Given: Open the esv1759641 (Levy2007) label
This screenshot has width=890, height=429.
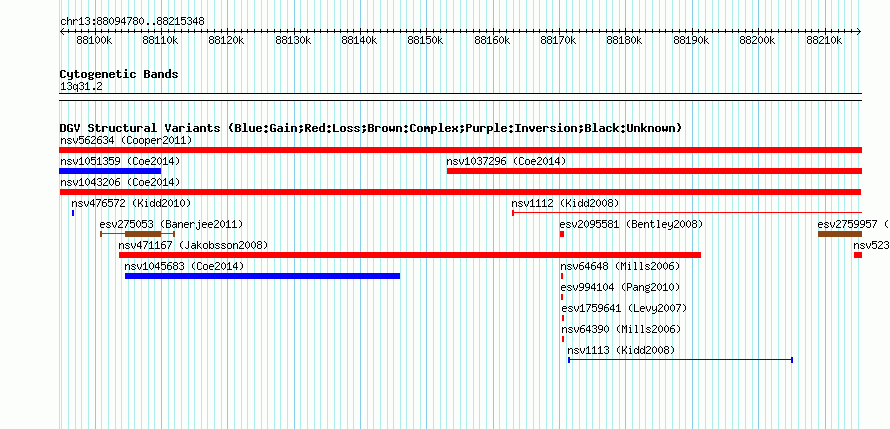Looking at the screenshot, I should coord(624,308).
